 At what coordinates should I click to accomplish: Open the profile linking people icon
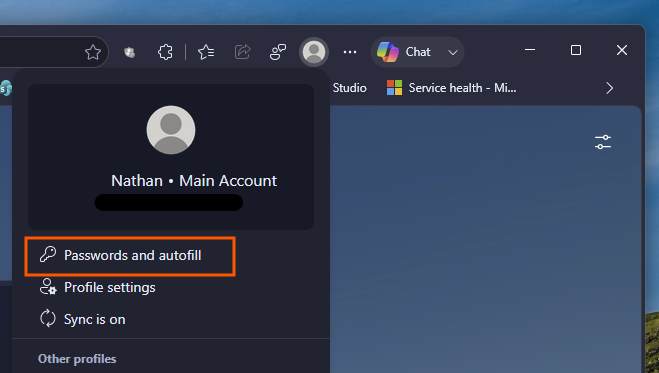pyautogui.click(x=278, y=52)
